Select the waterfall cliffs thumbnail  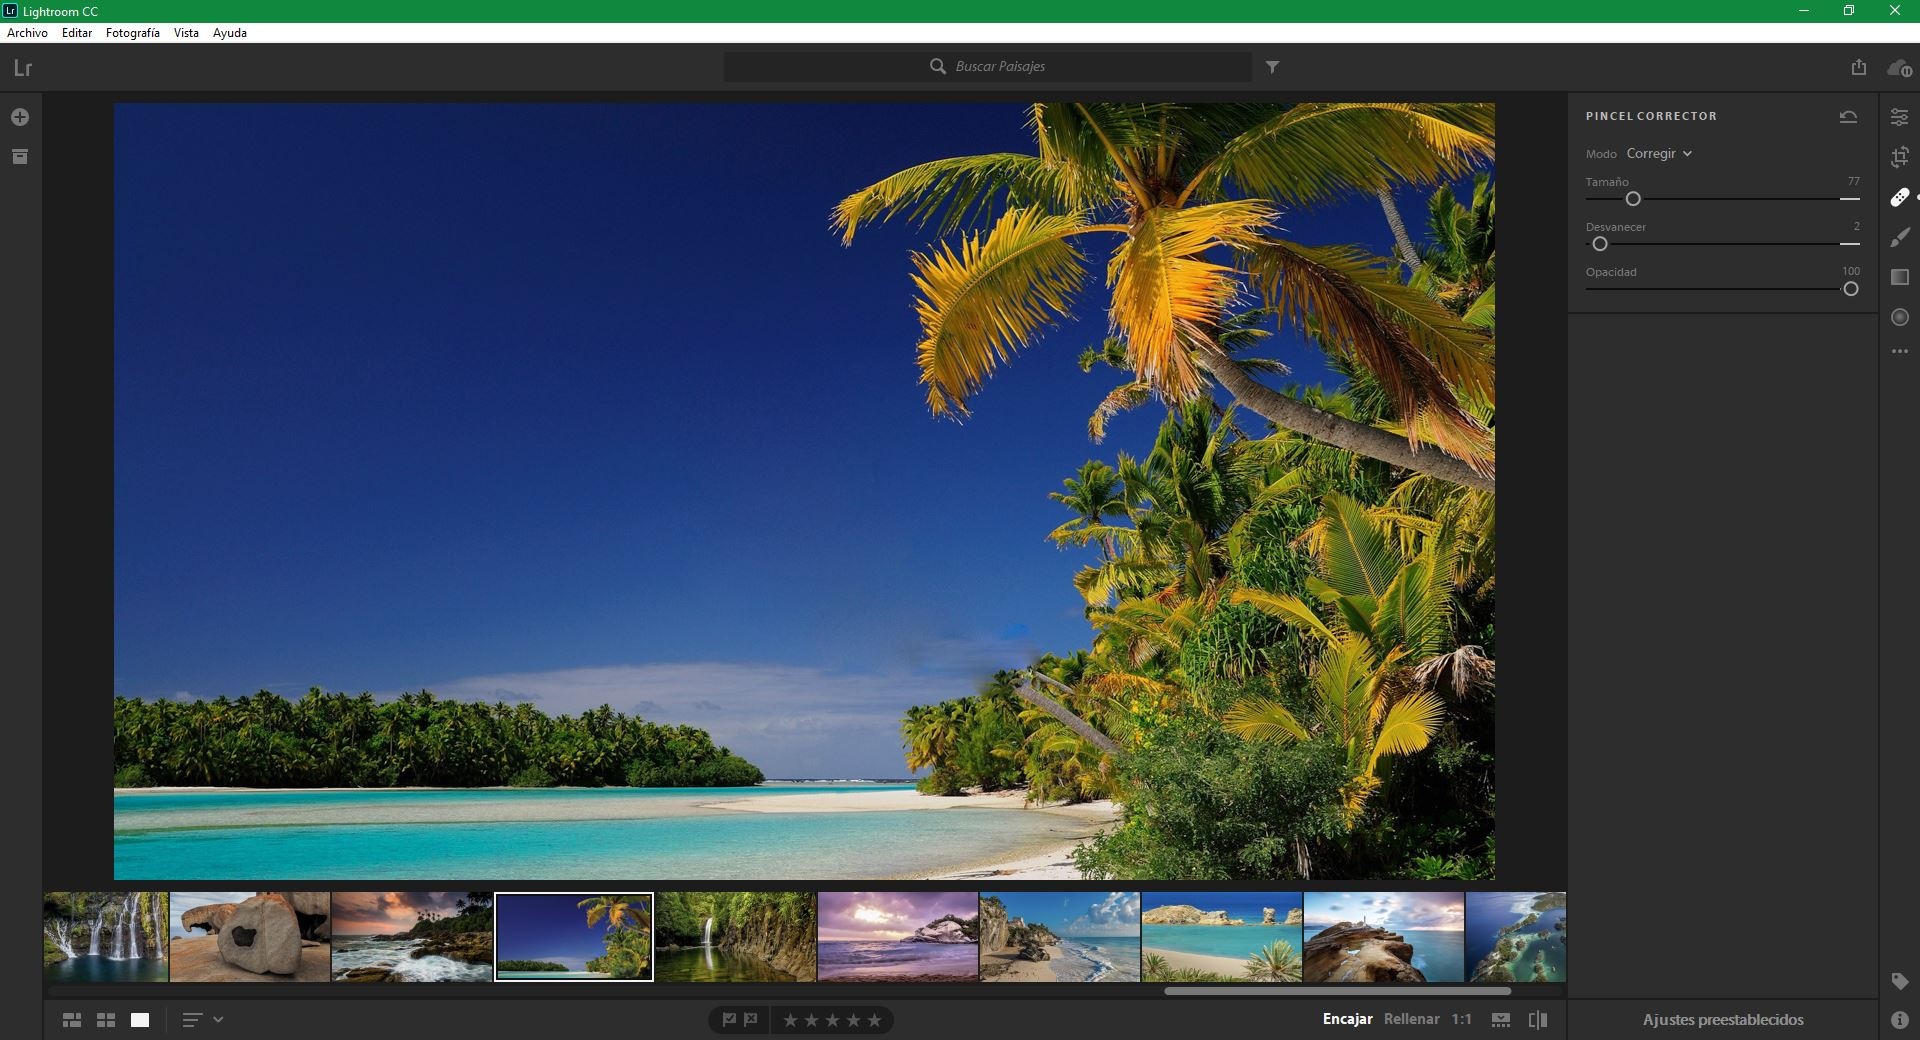tap(106, 937)
